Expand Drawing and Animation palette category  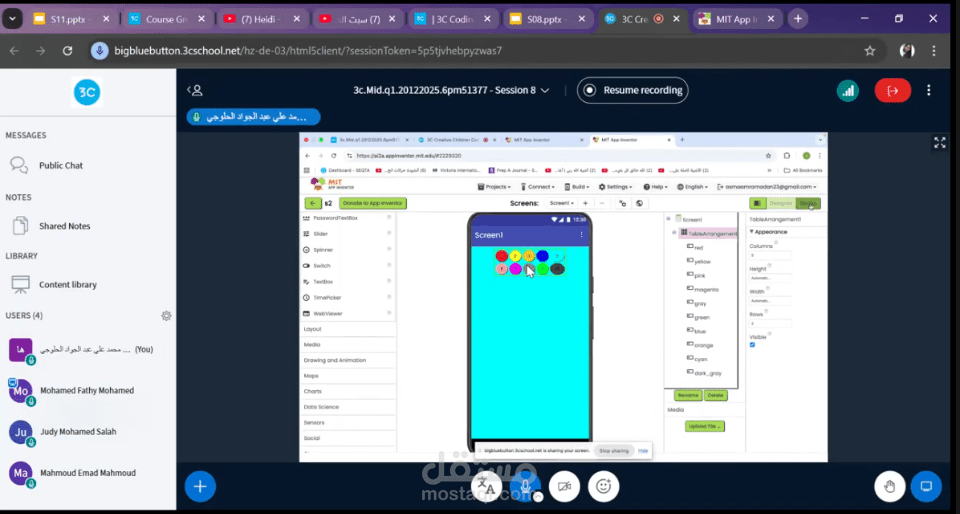coord(347,360)
